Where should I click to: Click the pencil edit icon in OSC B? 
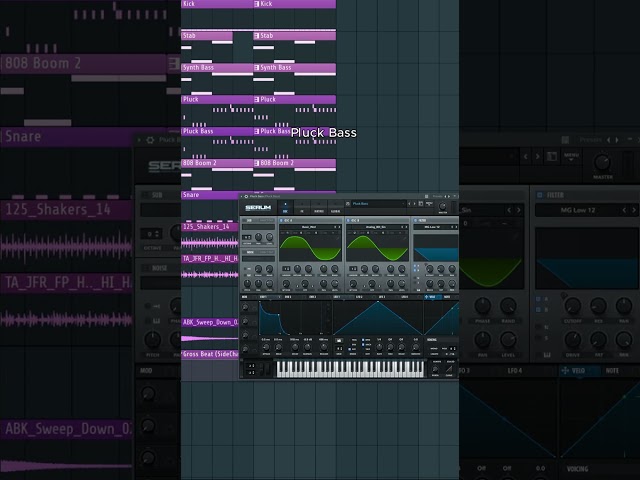404,237
